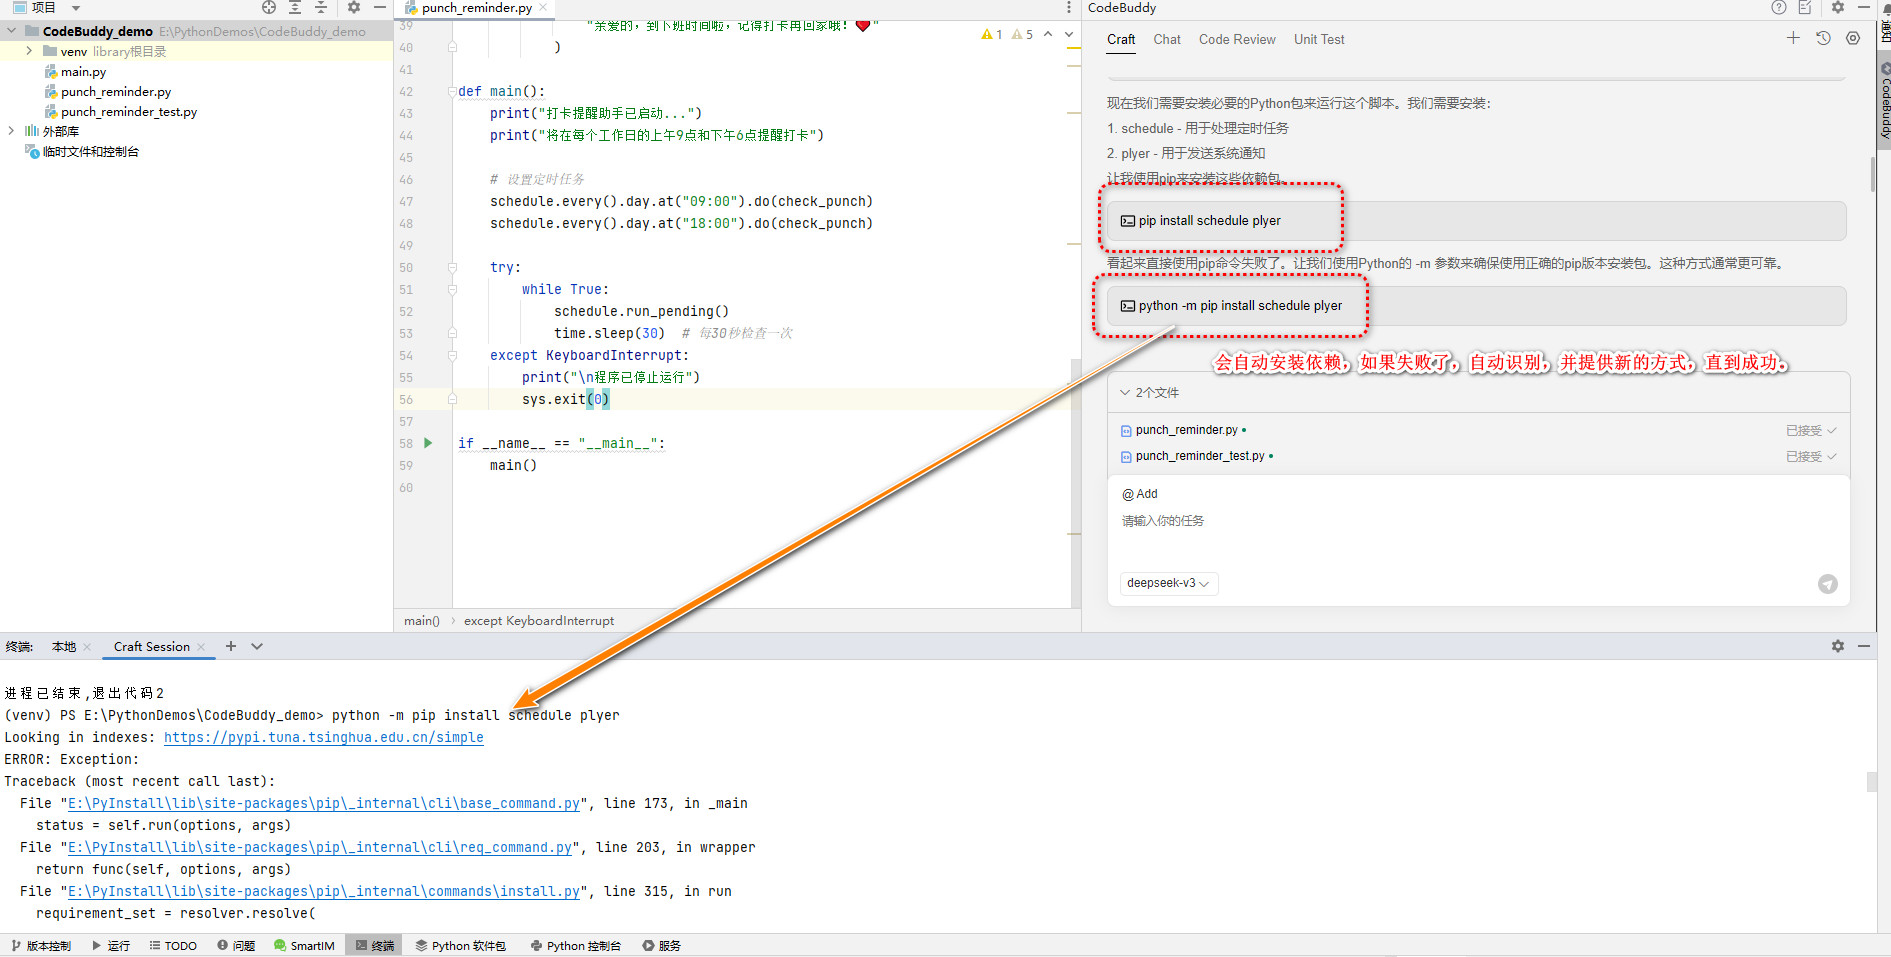
Task: Click the 版本控制 icon in status bar
Action: pos(41,945)
